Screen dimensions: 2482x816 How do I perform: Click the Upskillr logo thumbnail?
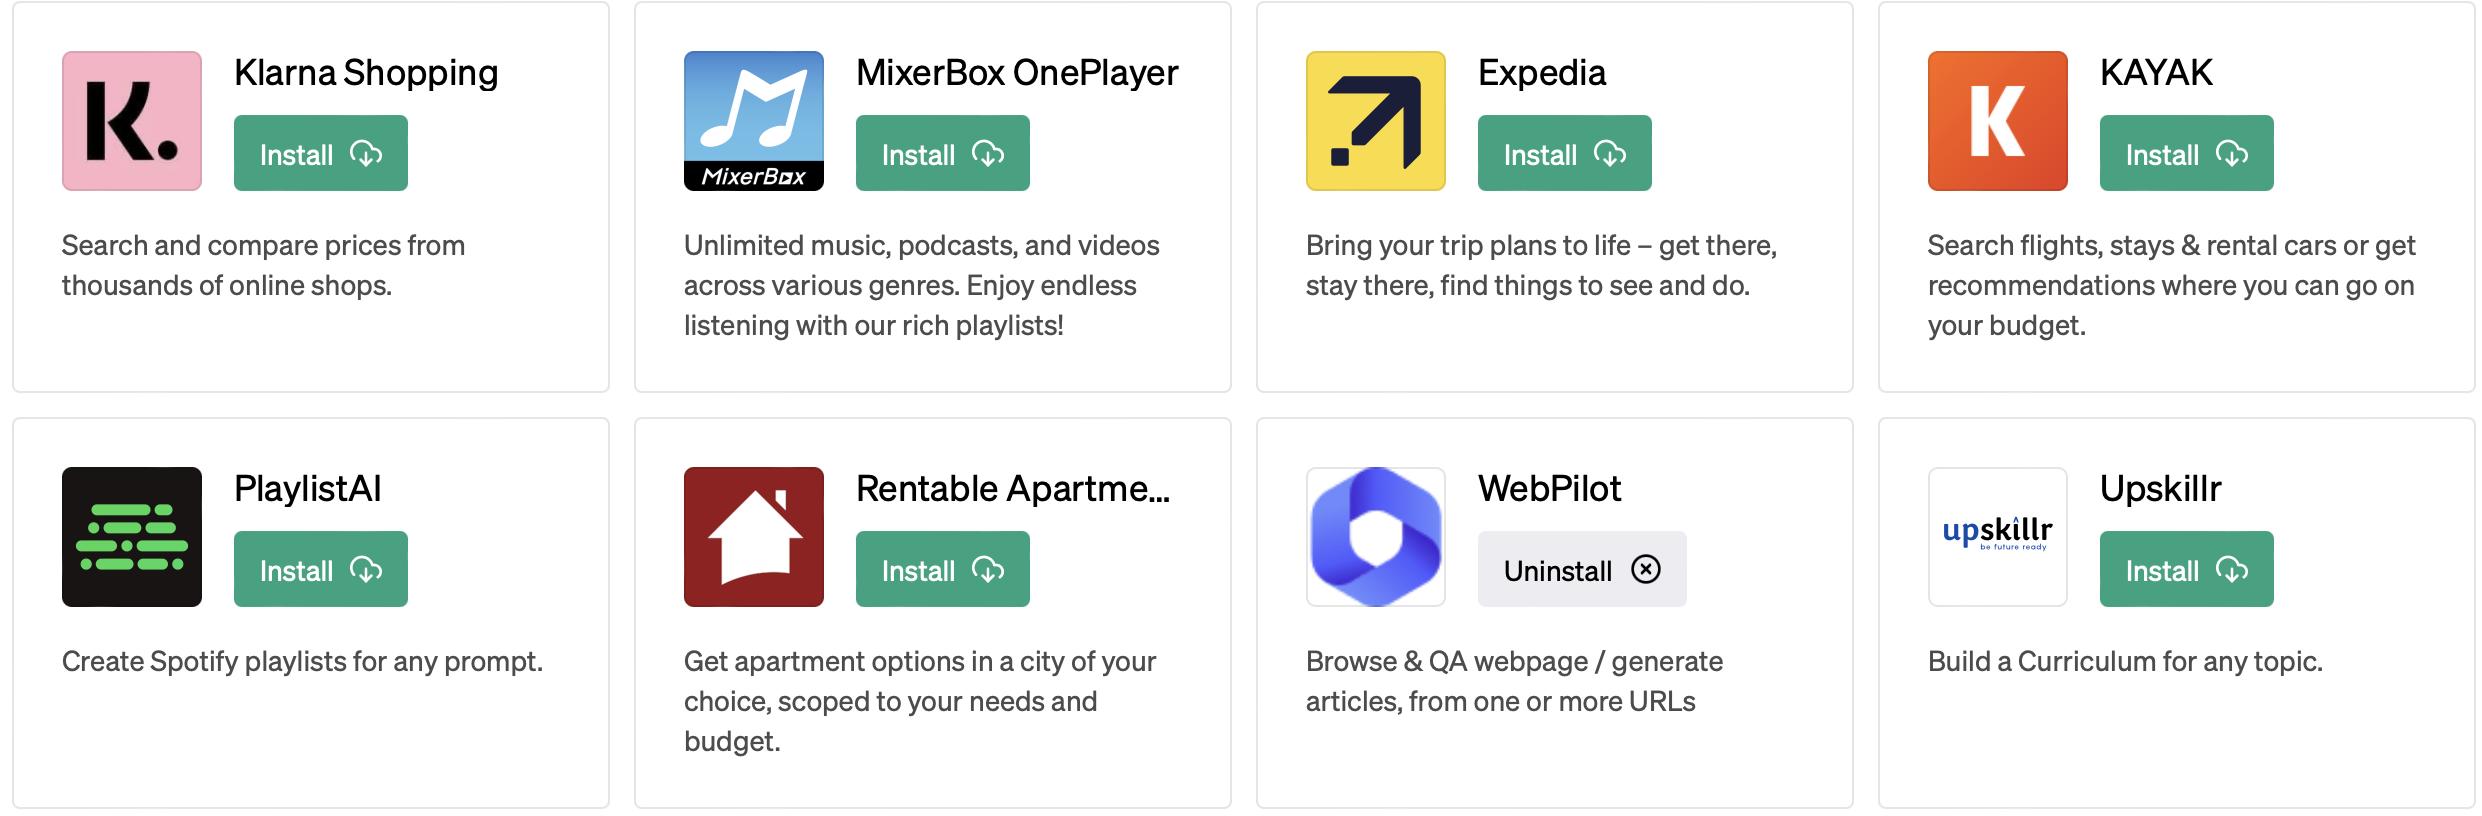(x=1998, y=537)
